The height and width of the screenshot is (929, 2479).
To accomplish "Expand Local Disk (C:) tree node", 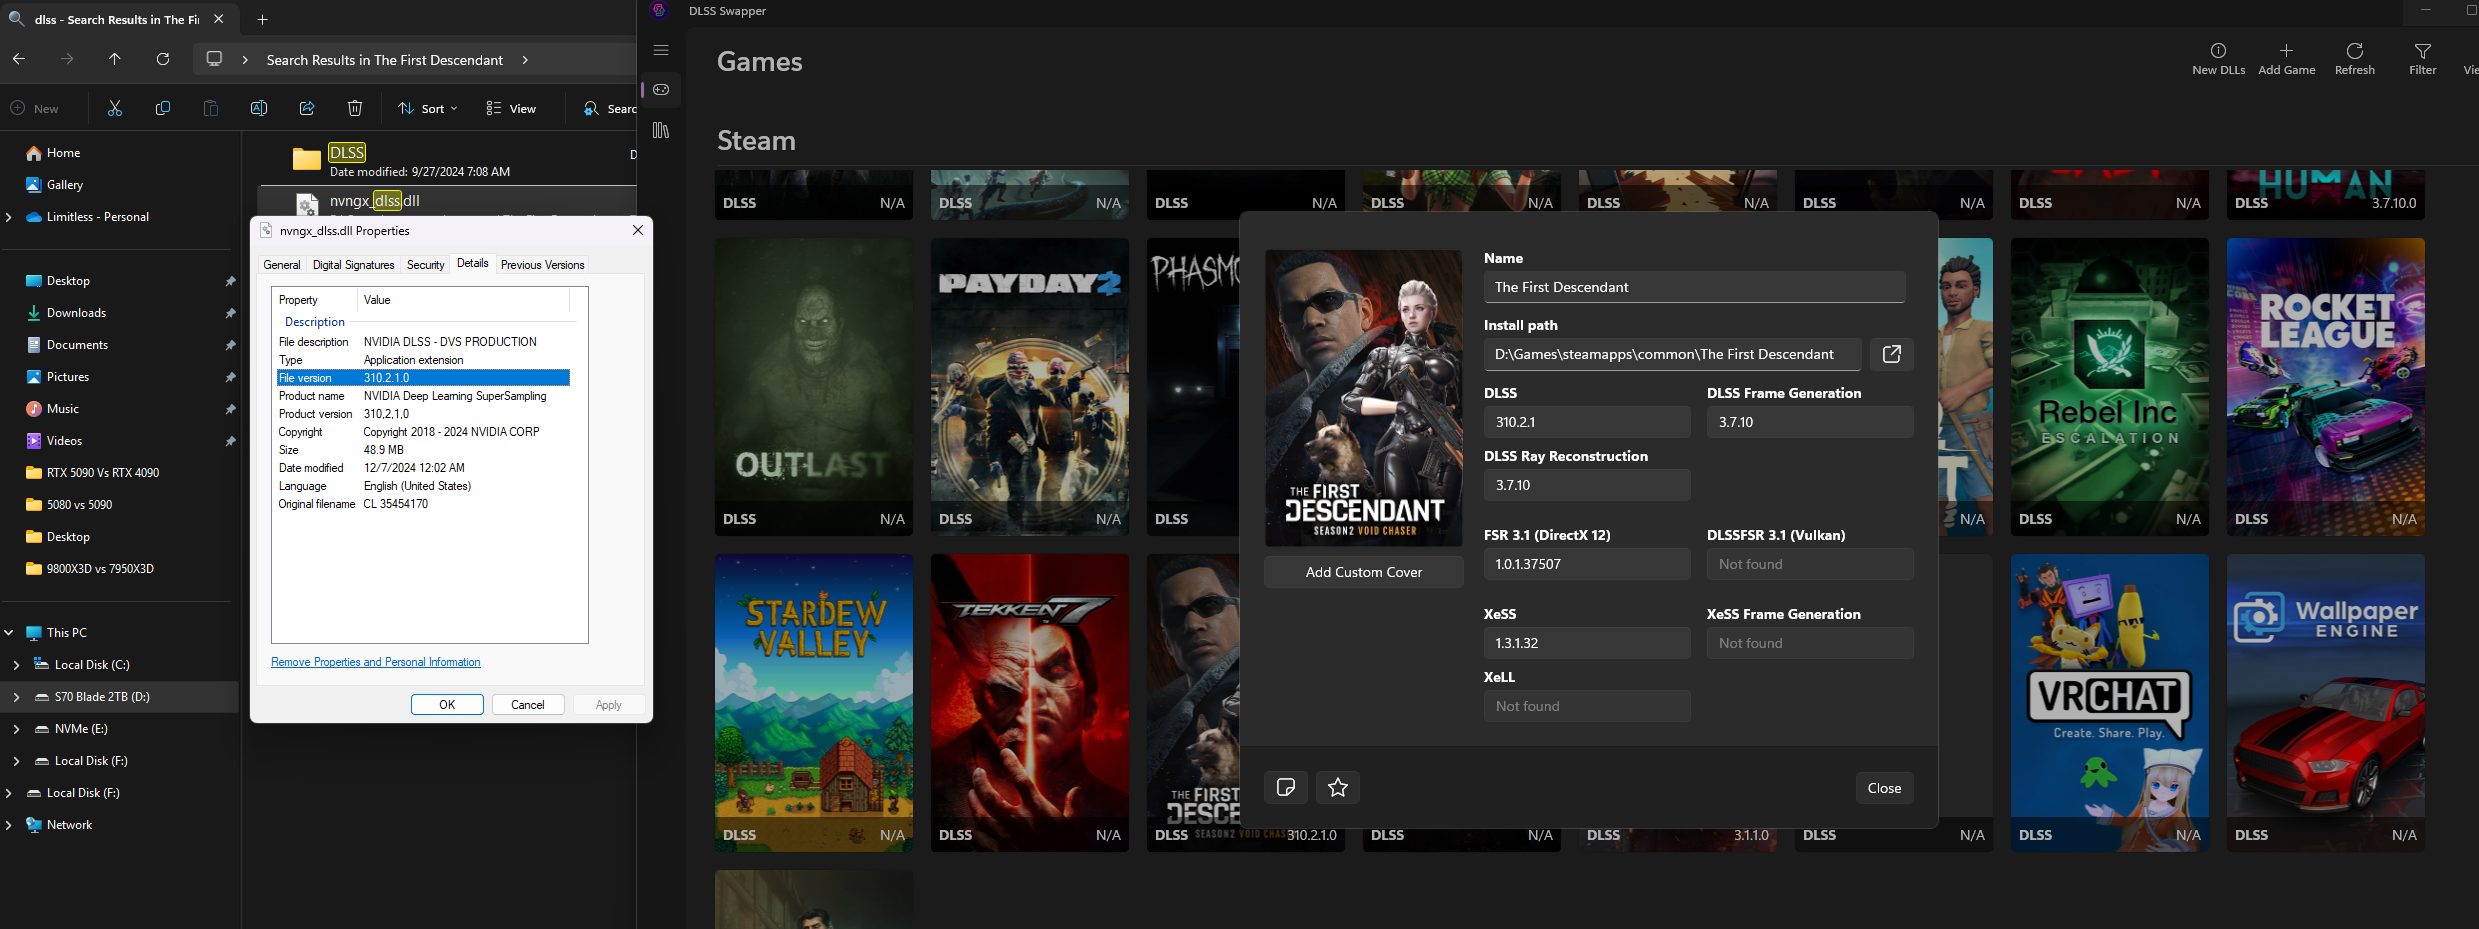I will (x=17, y=665).
